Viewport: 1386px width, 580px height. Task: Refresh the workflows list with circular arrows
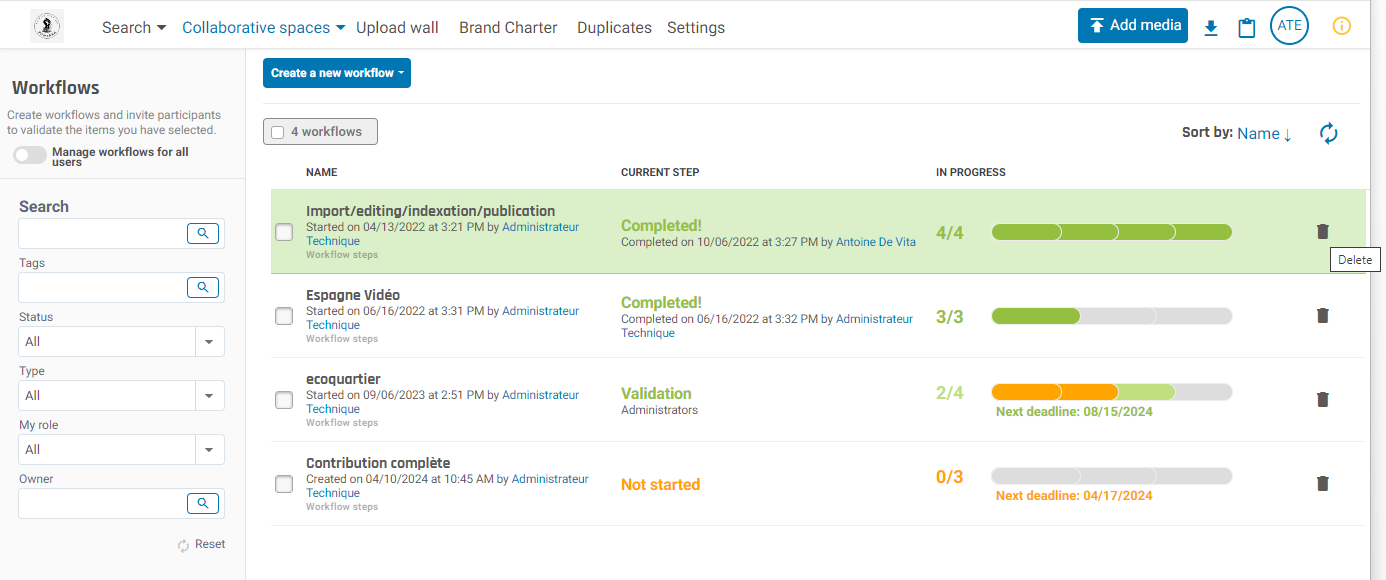point(1328,133)
